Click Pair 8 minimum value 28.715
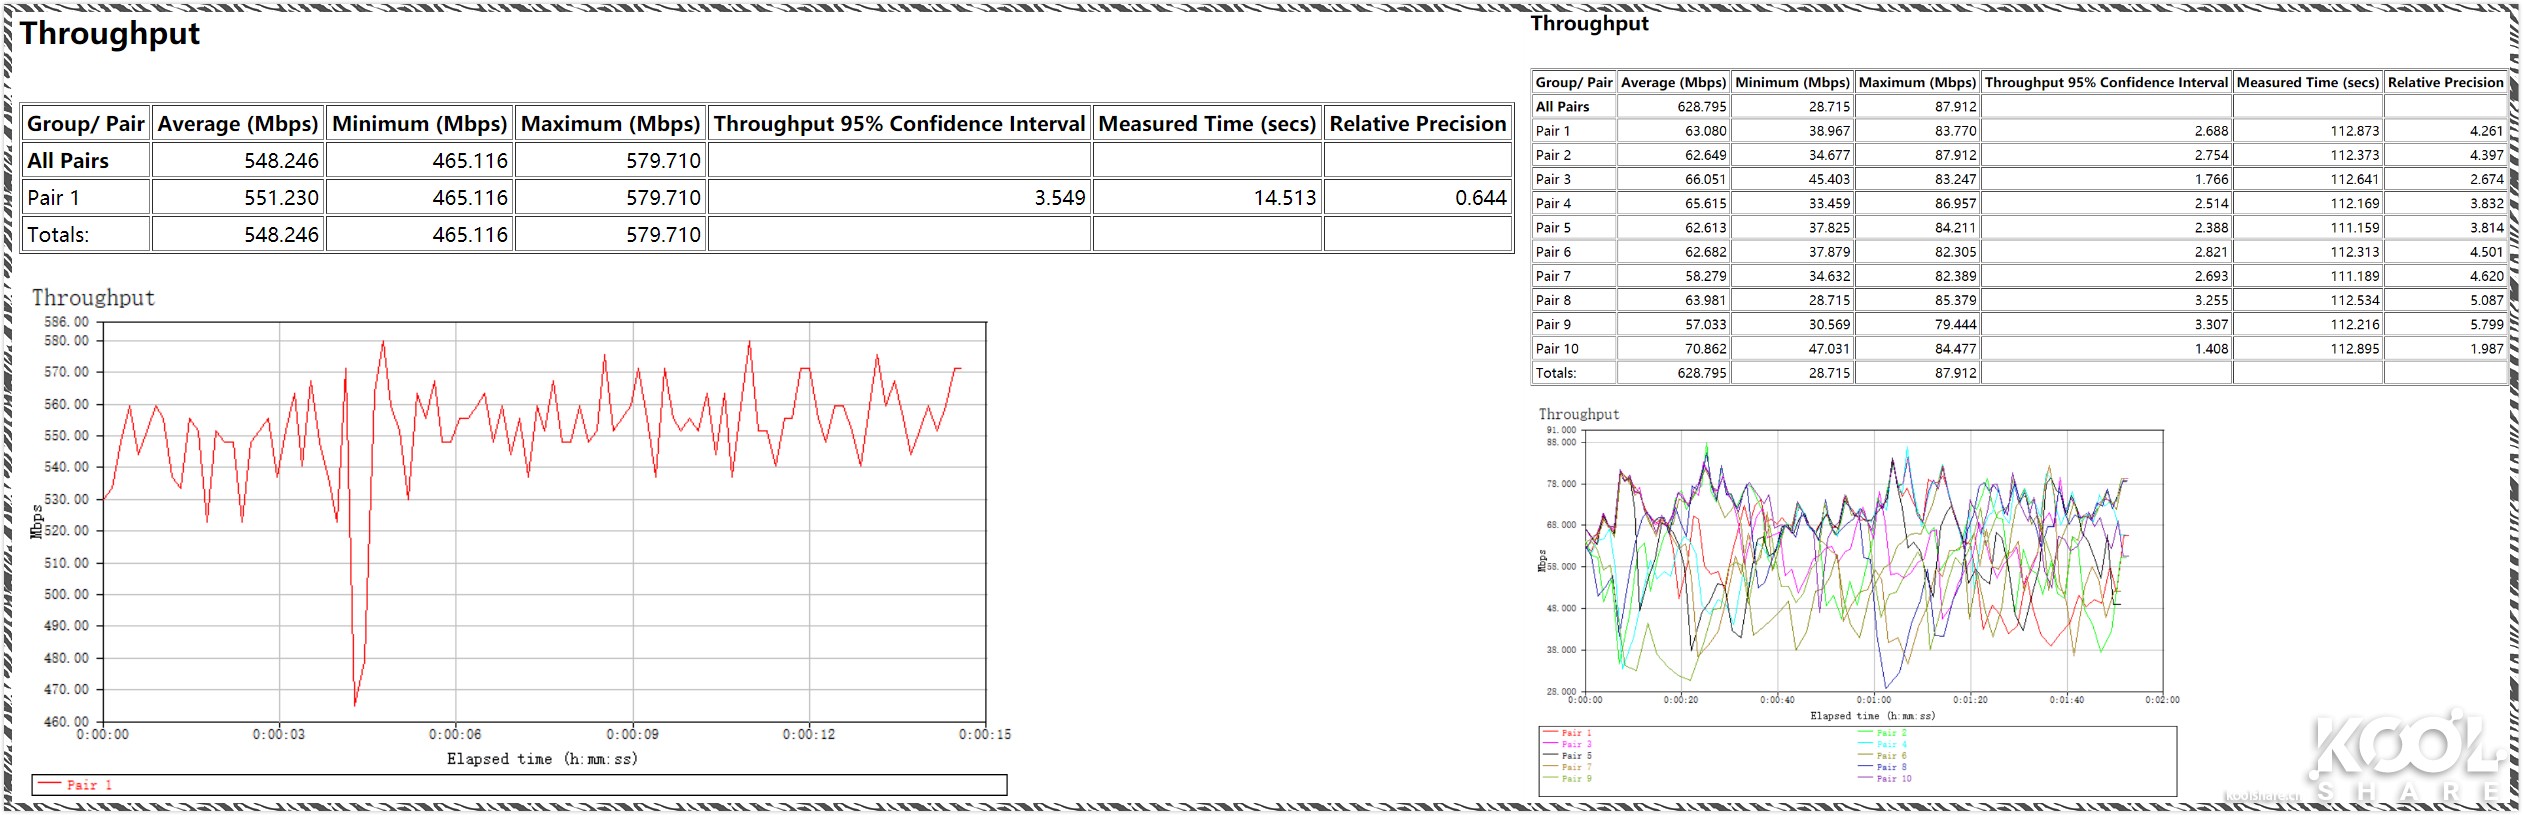 click(x=1830, y=301)
